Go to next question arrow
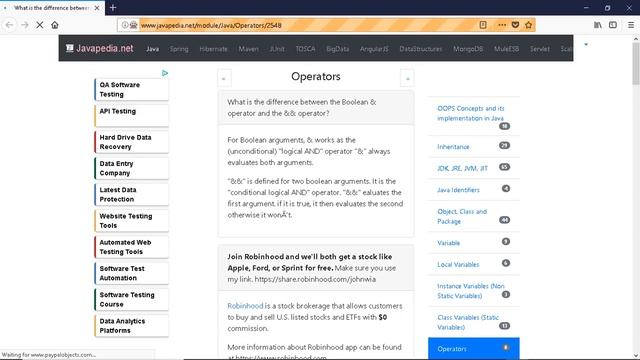This screenshot has height=360, width=640. pyautogui.click(x=407, y=78)
